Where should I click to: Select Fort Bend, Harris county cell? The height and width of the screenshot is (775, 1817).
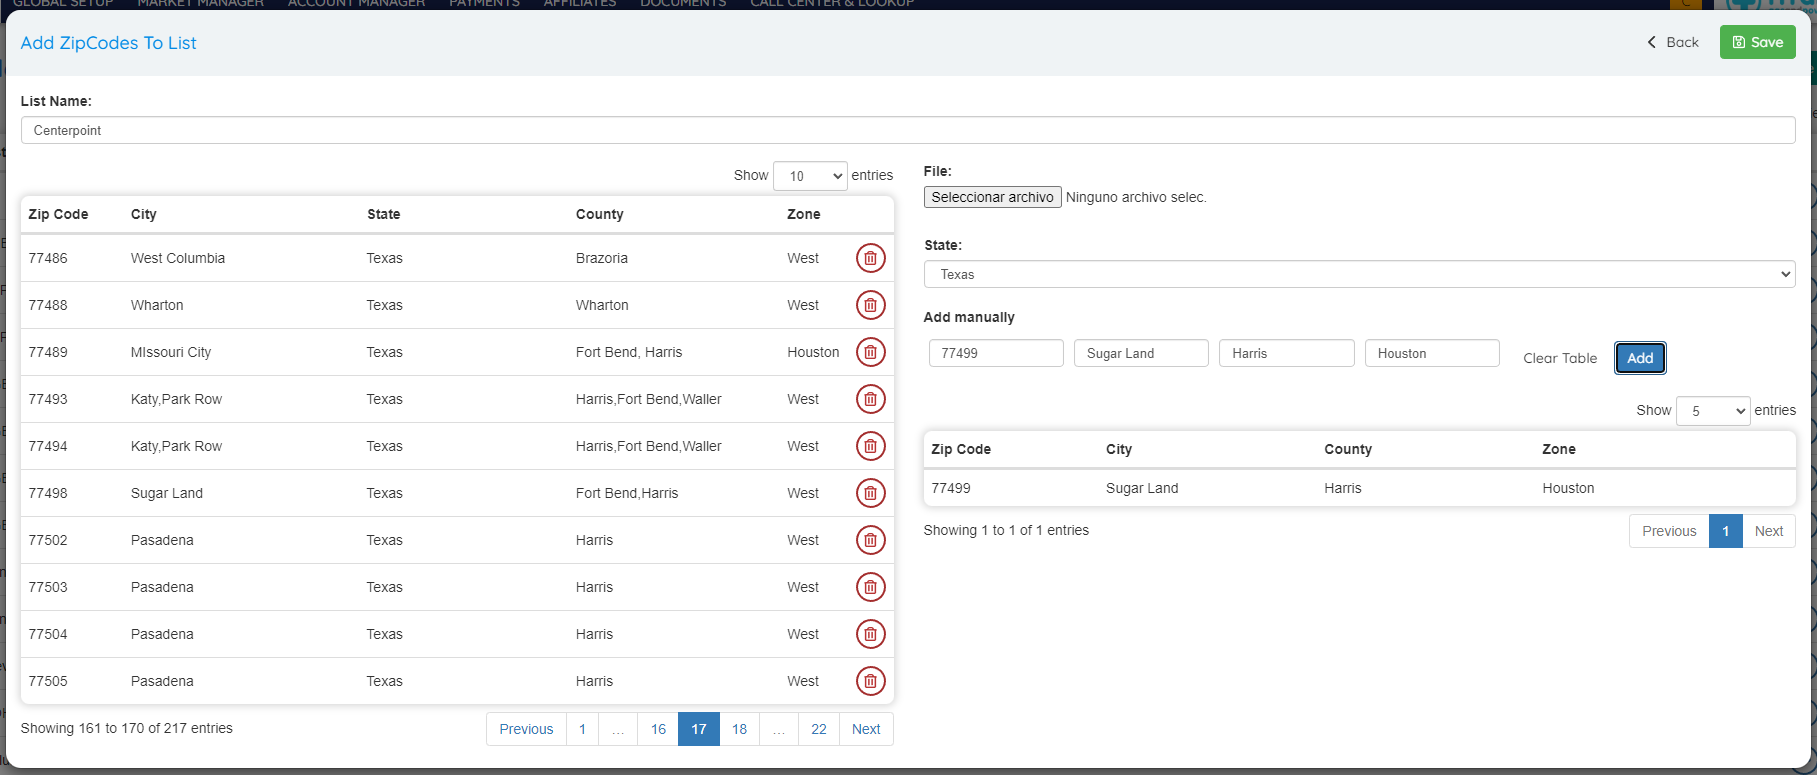(629, 352)
